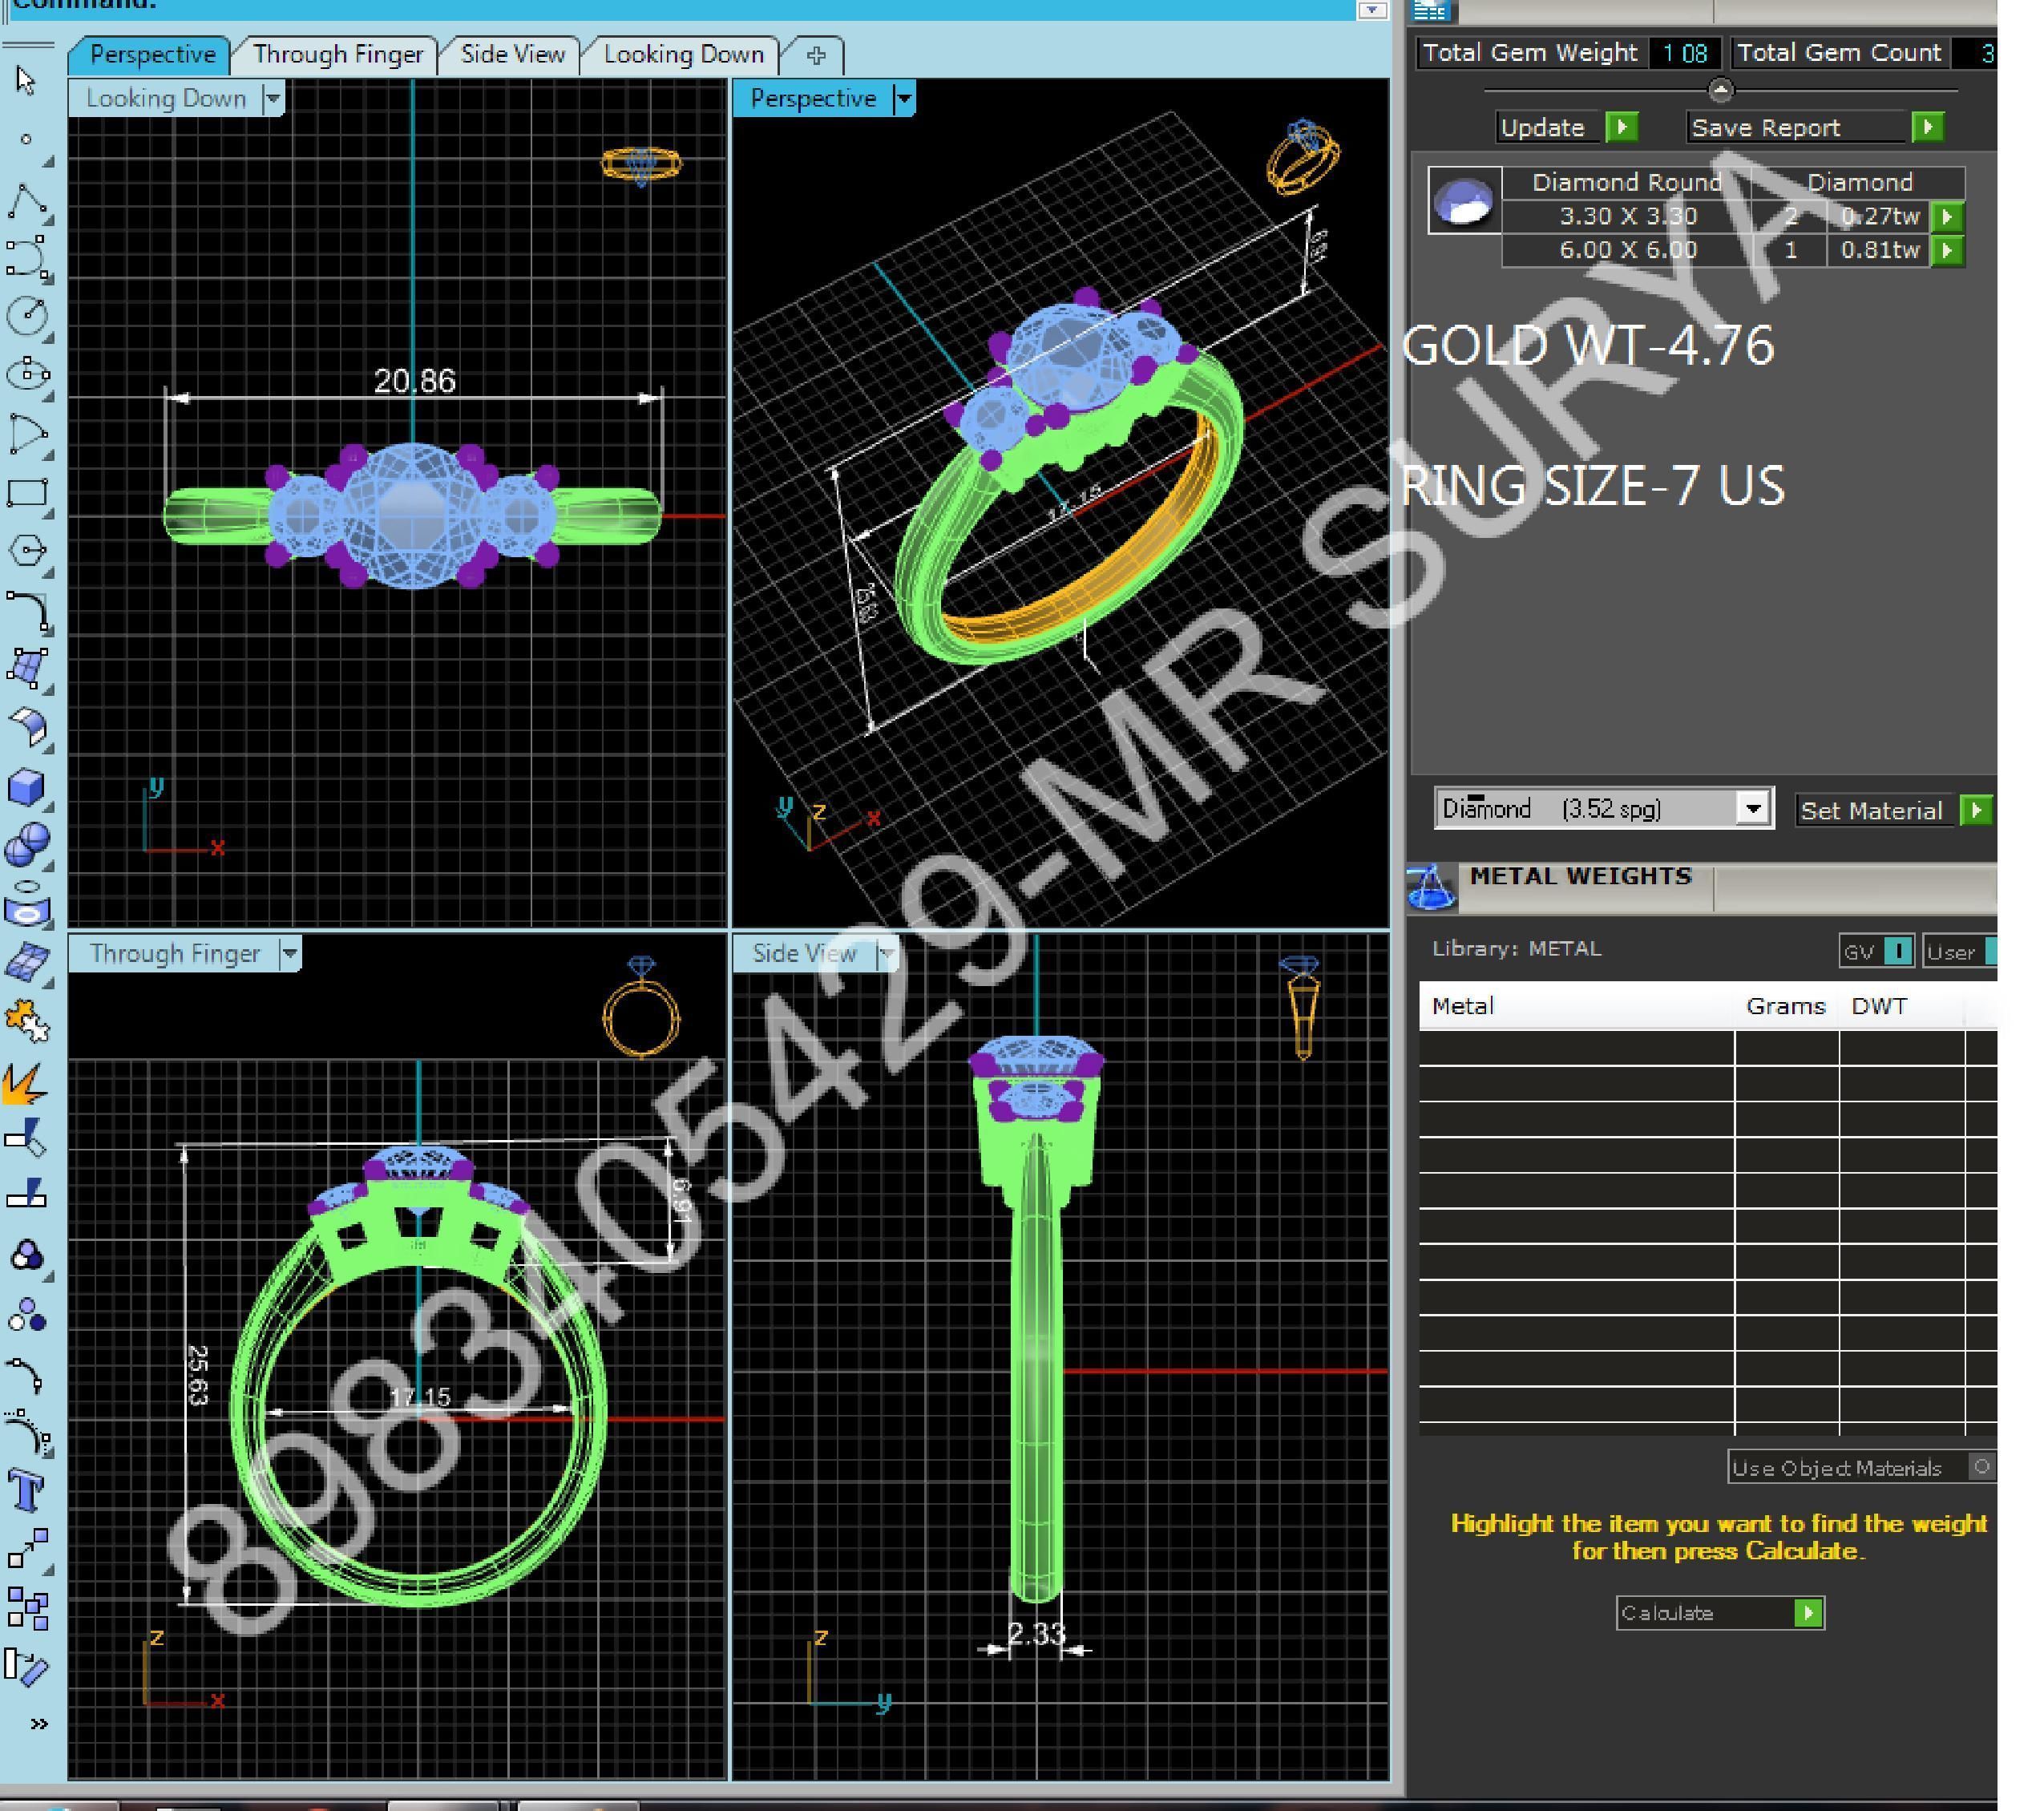Image resolution: width=2044 pixels, height=1811 pixels.
Task: Switch to the Through Finger tab
Action: tap(337, 54)
